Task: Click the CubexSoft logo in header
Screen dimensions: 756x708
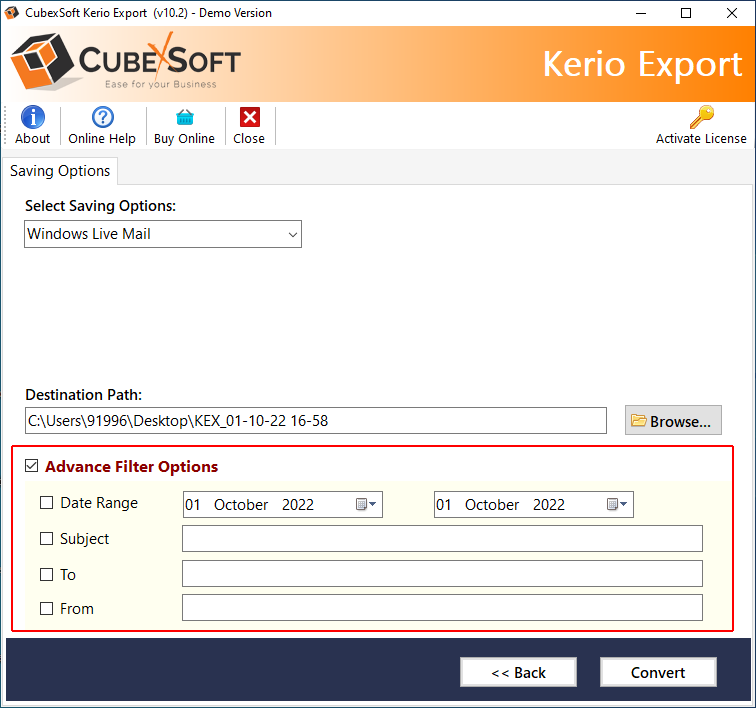Action: [x=125, y=61]
